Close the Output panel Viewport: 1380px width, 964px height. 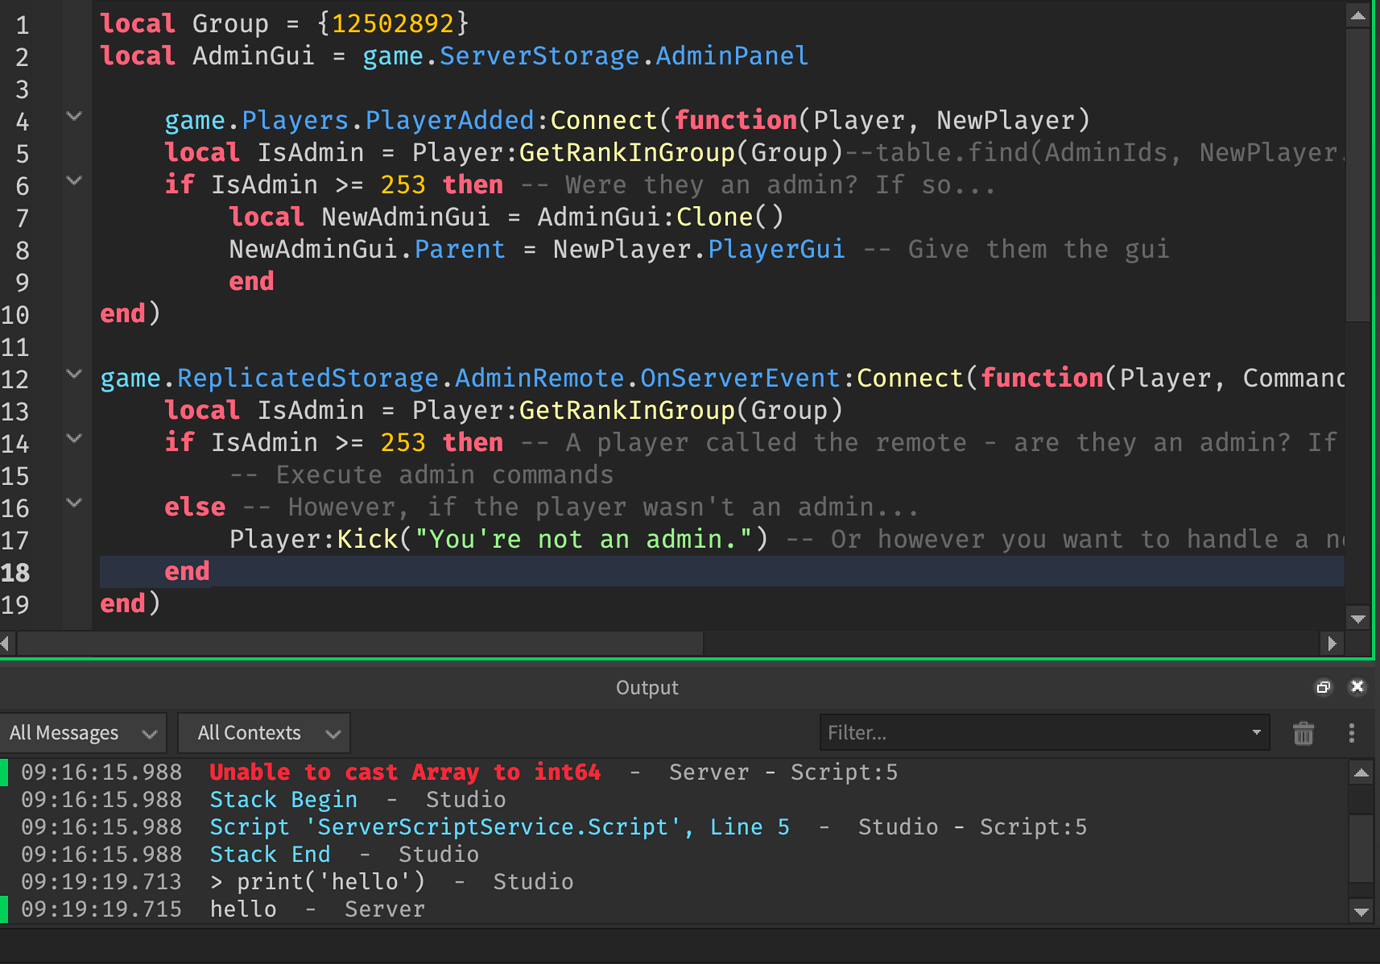coord(1357,687)
